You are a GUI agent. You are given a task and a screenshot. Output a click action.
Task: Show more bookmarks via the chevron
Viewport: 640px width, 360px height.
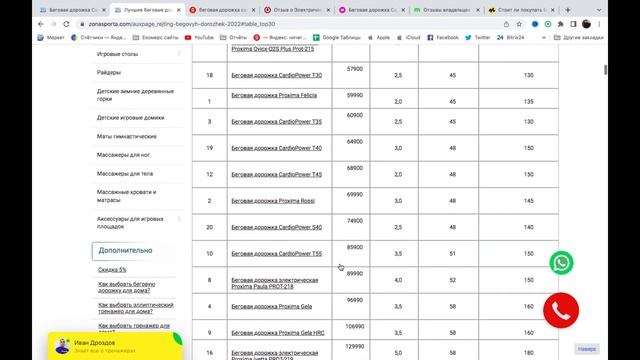(x=543, y=38)
